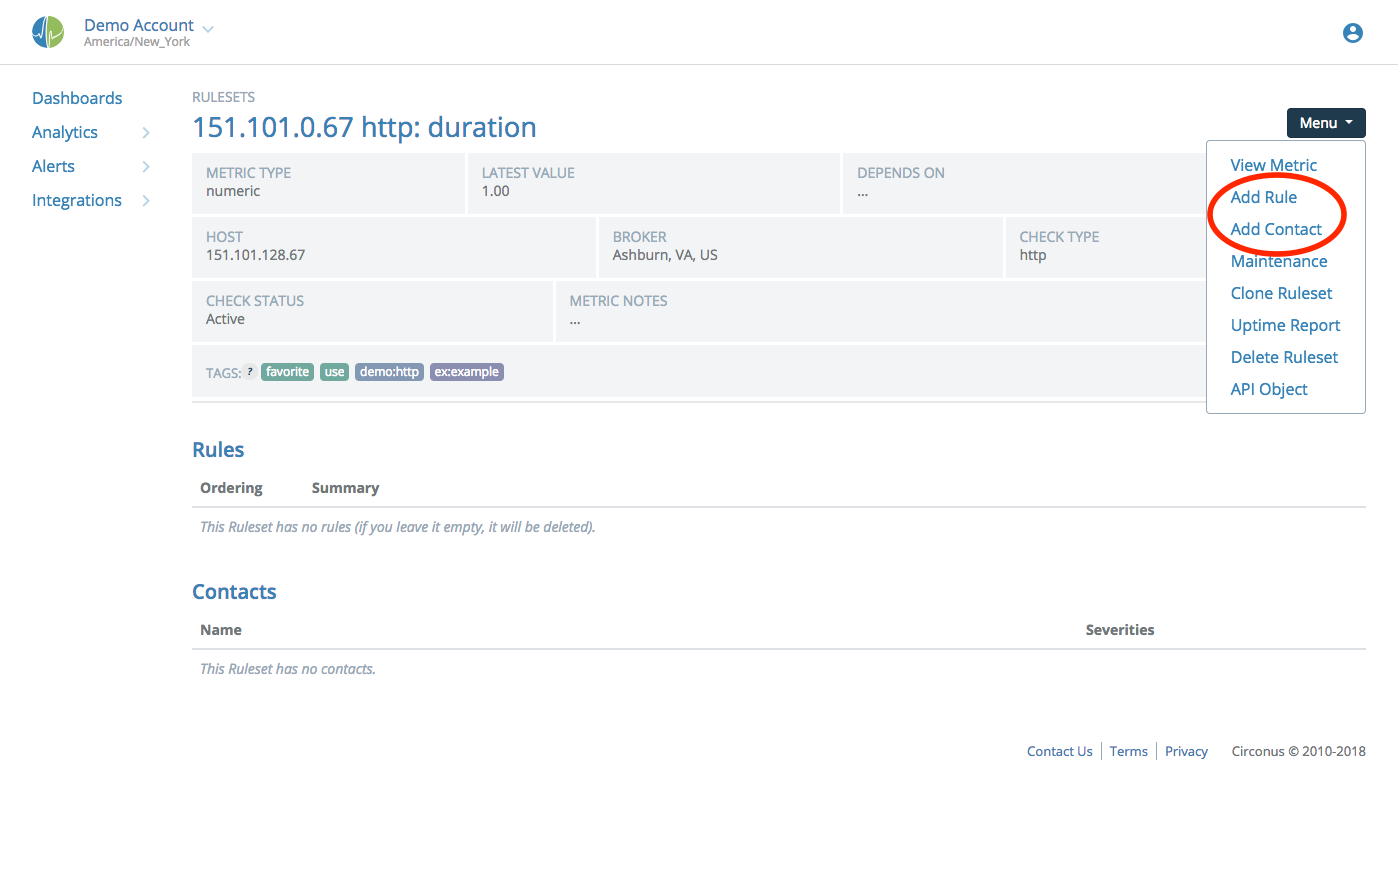The image size is (1398, 887).
Task: Select Add Rule from the menu
Action: [1264, 197]
